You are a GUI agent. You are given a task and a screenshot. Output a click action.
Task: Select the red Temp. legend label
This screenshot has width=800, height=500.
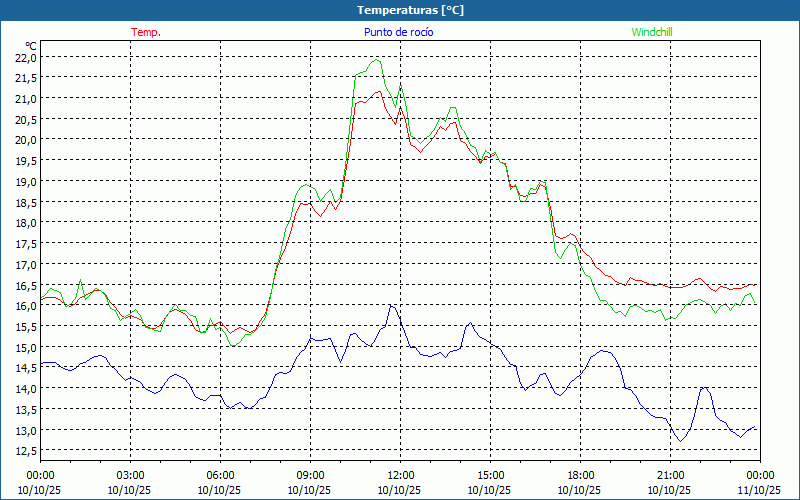pos(145,32)
